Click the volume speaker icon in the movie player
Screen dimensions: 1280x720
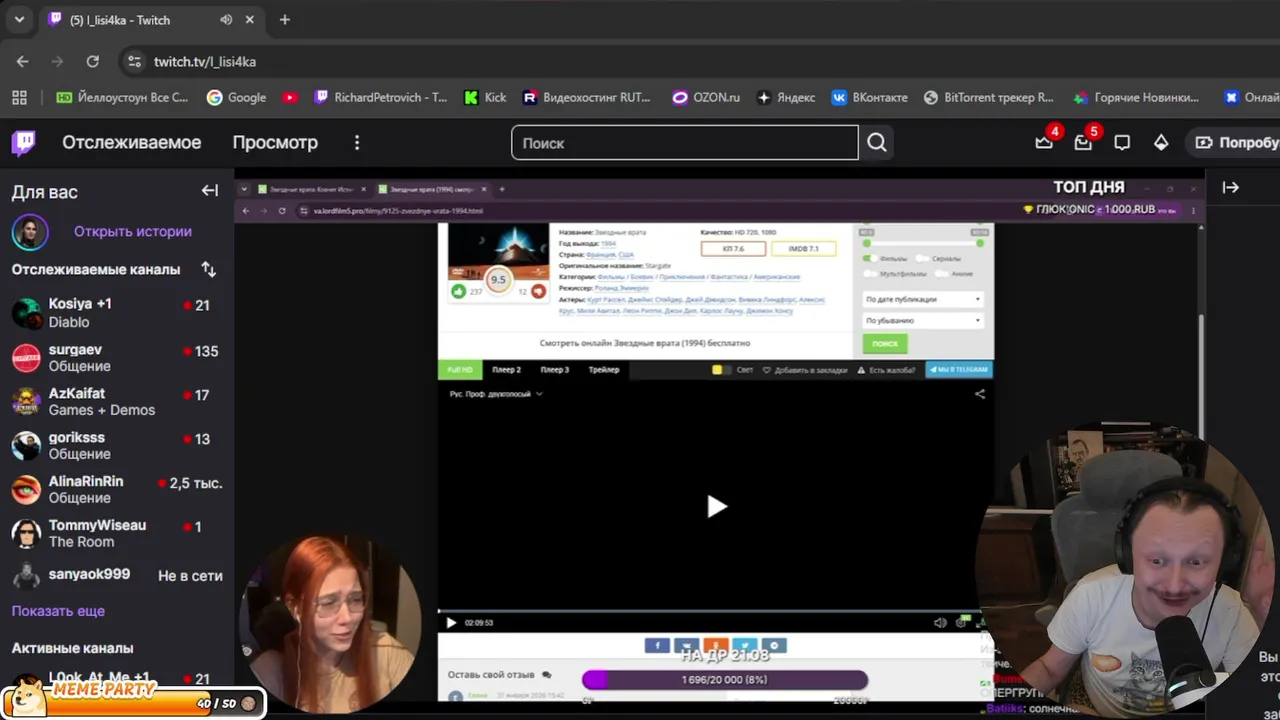coord(940,622)
